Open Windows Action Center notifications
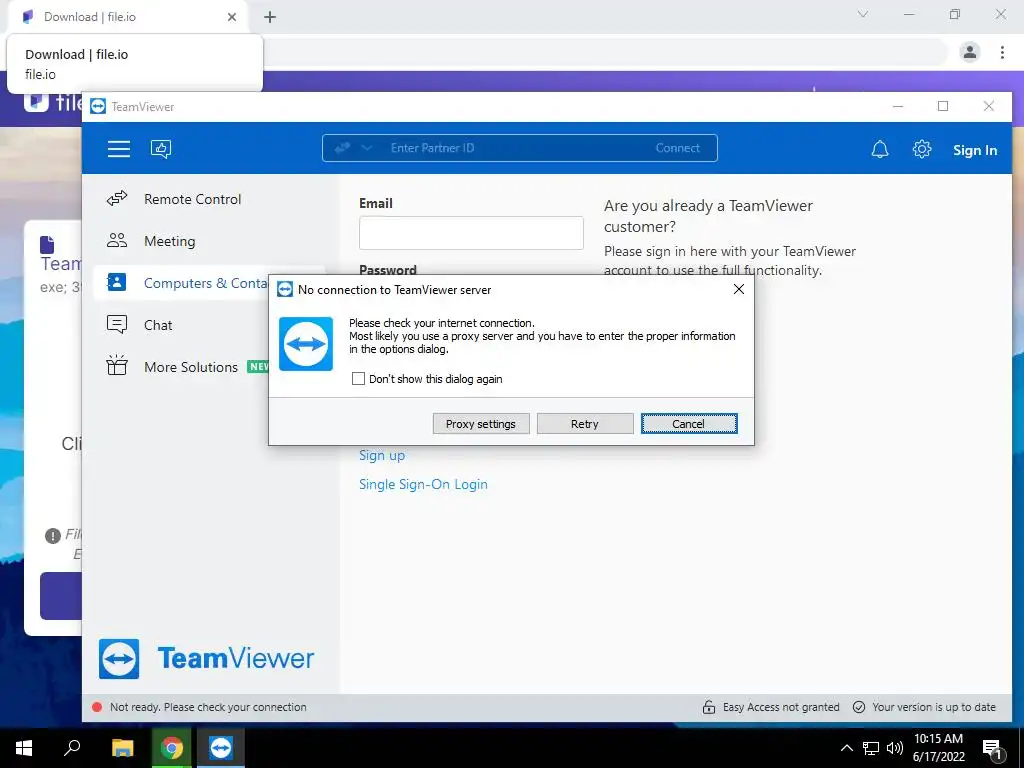1024x768 pixels. (993, 748)
